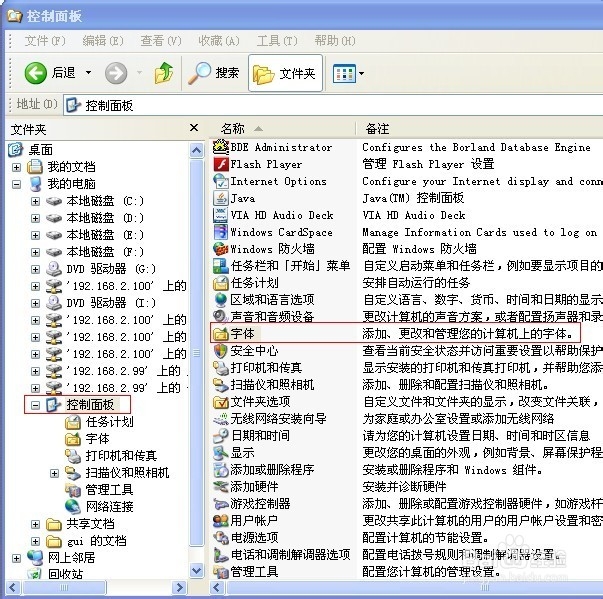Open the 文件夹选项 icon
The width and height of the screenshot is (603, 599).
pyautogui.click(x=221, y=402)
